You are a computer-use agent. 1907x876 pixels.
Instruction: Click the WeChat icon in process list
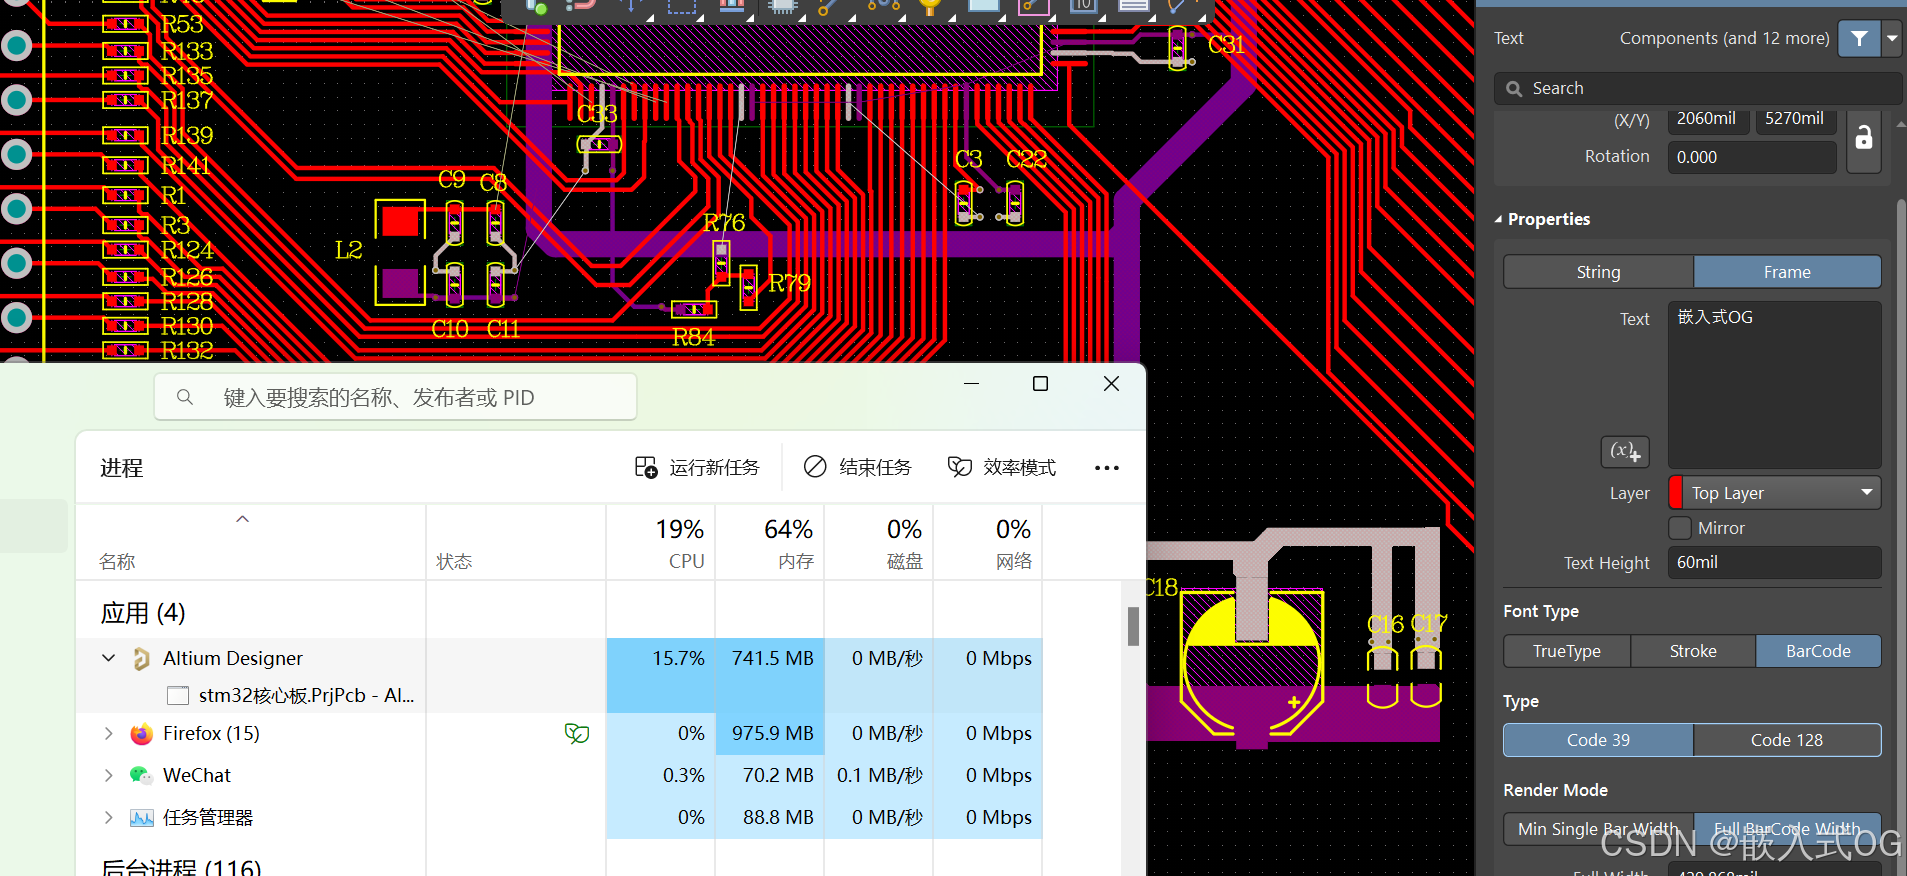(x=142, y=775)
